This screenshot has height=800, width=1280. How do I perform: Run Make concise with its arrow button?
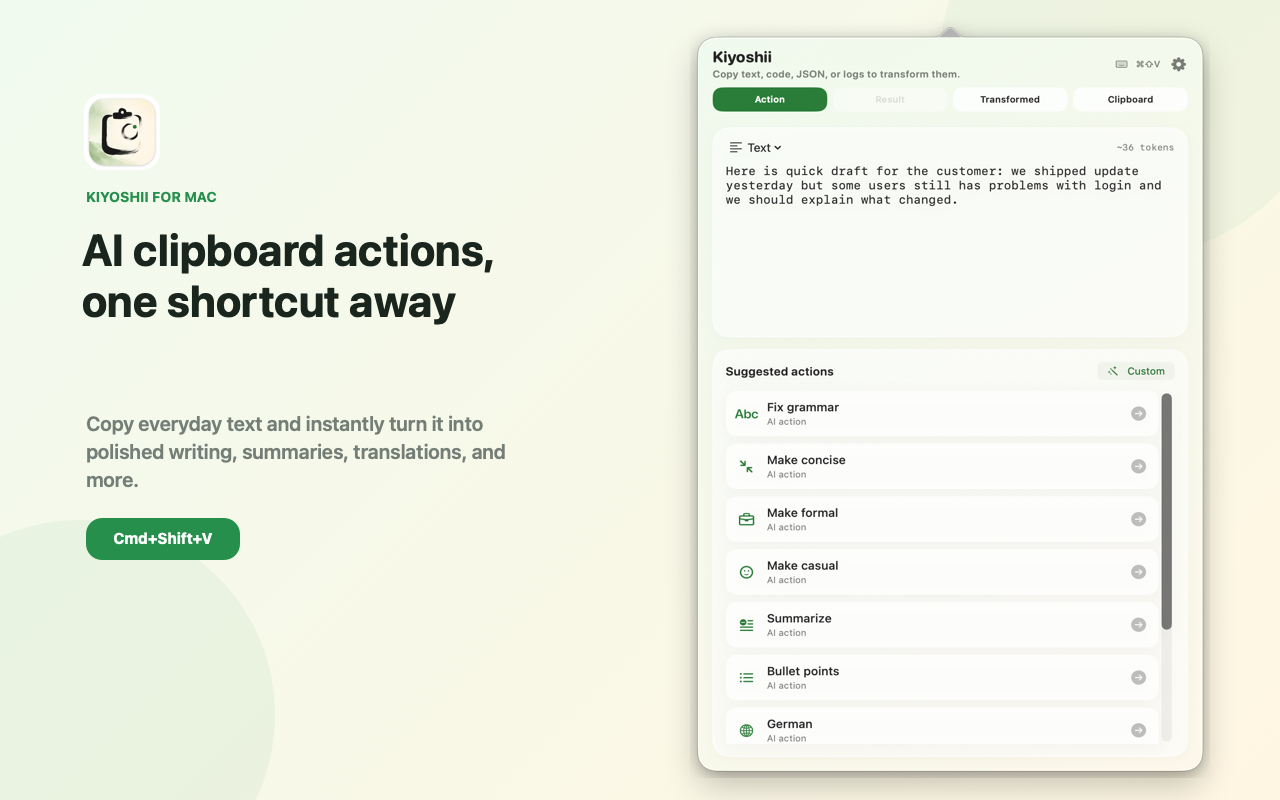pos(1138,466)
